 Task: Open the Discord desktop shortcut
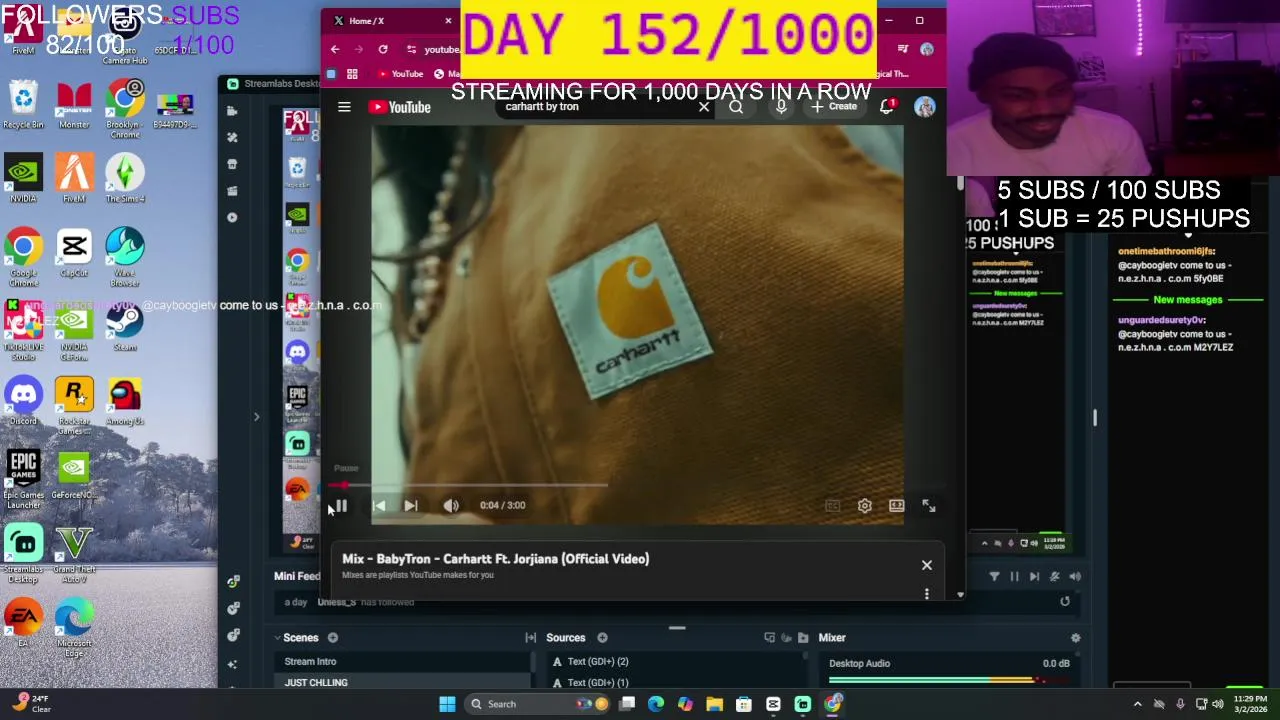click(23, 402)
